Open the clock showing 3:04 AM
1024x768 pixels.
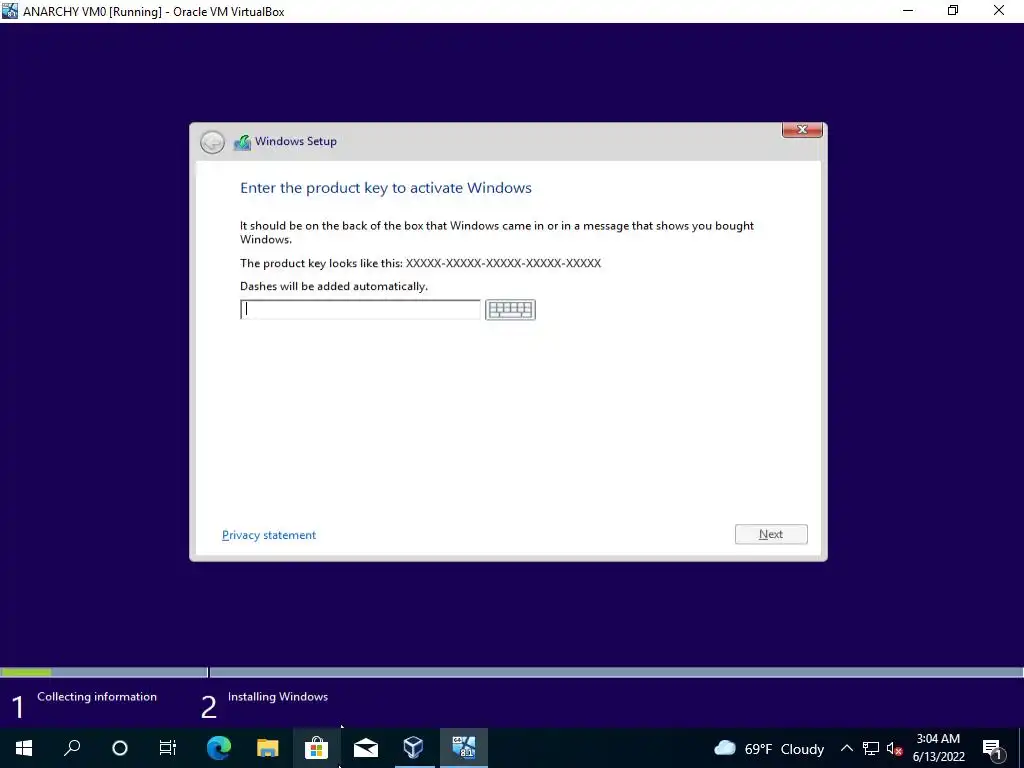pos(938,748)
